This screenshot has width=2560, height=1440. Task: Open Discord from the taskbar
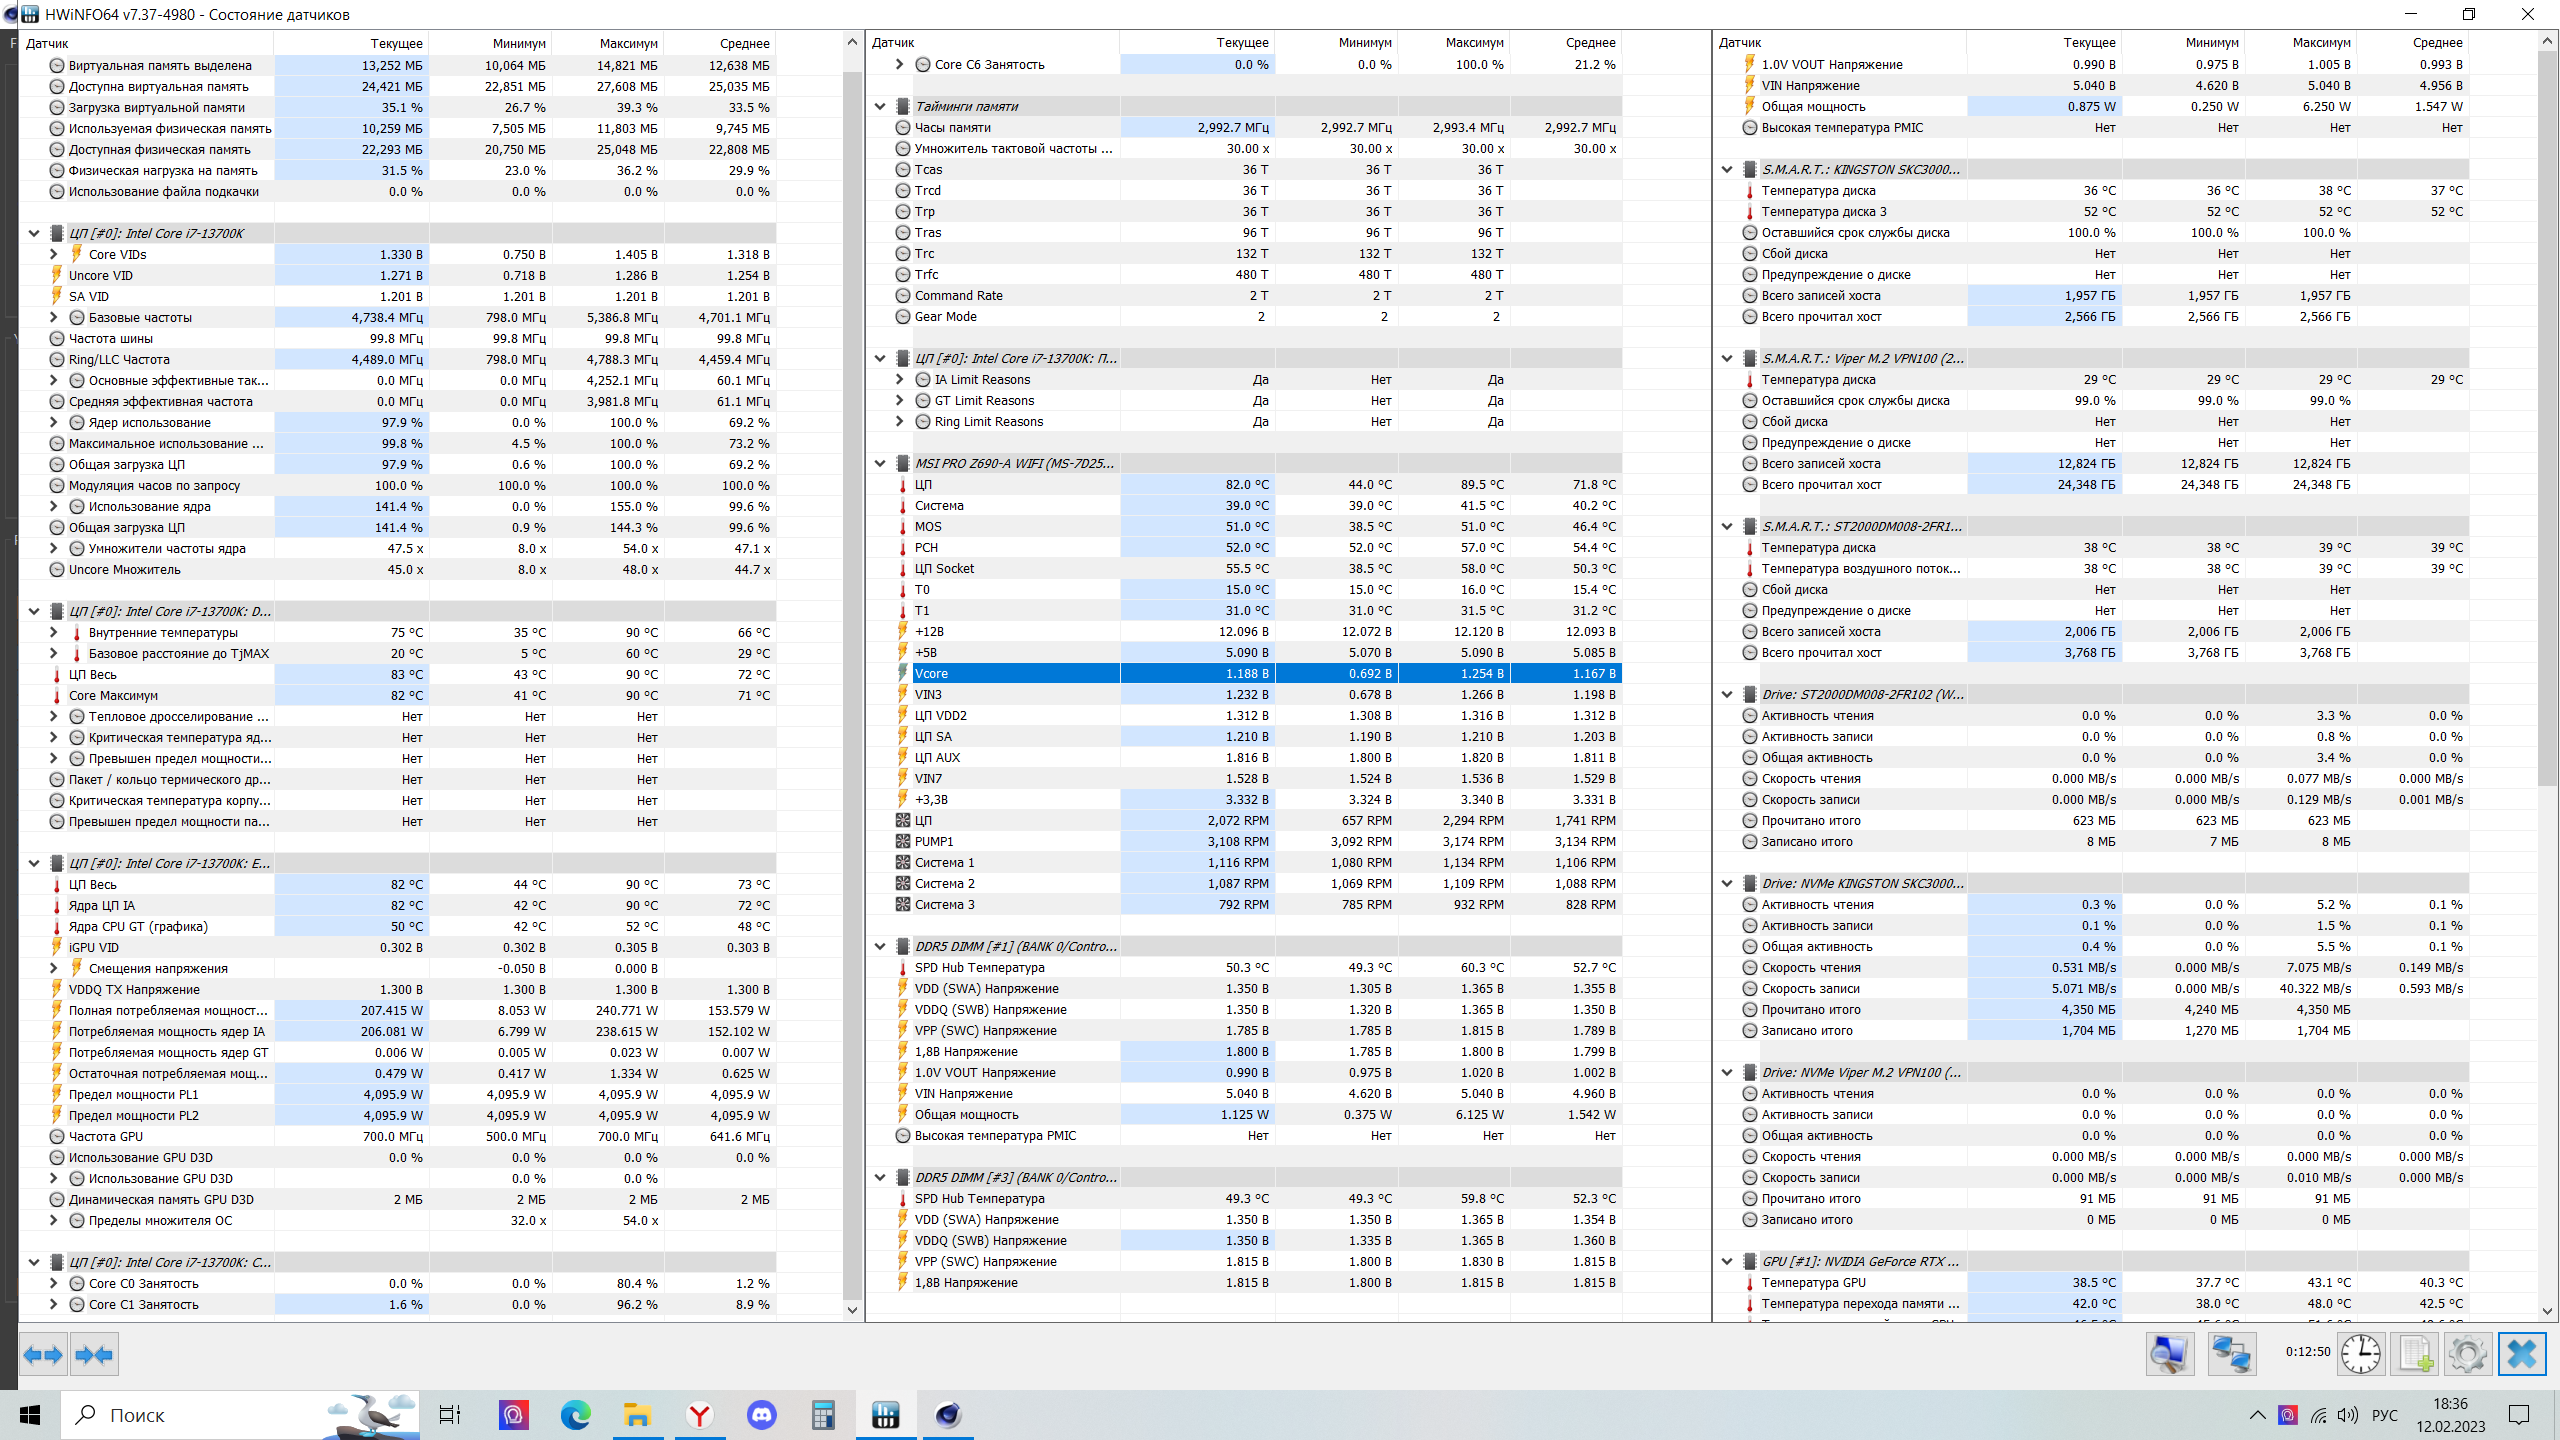761,1415
